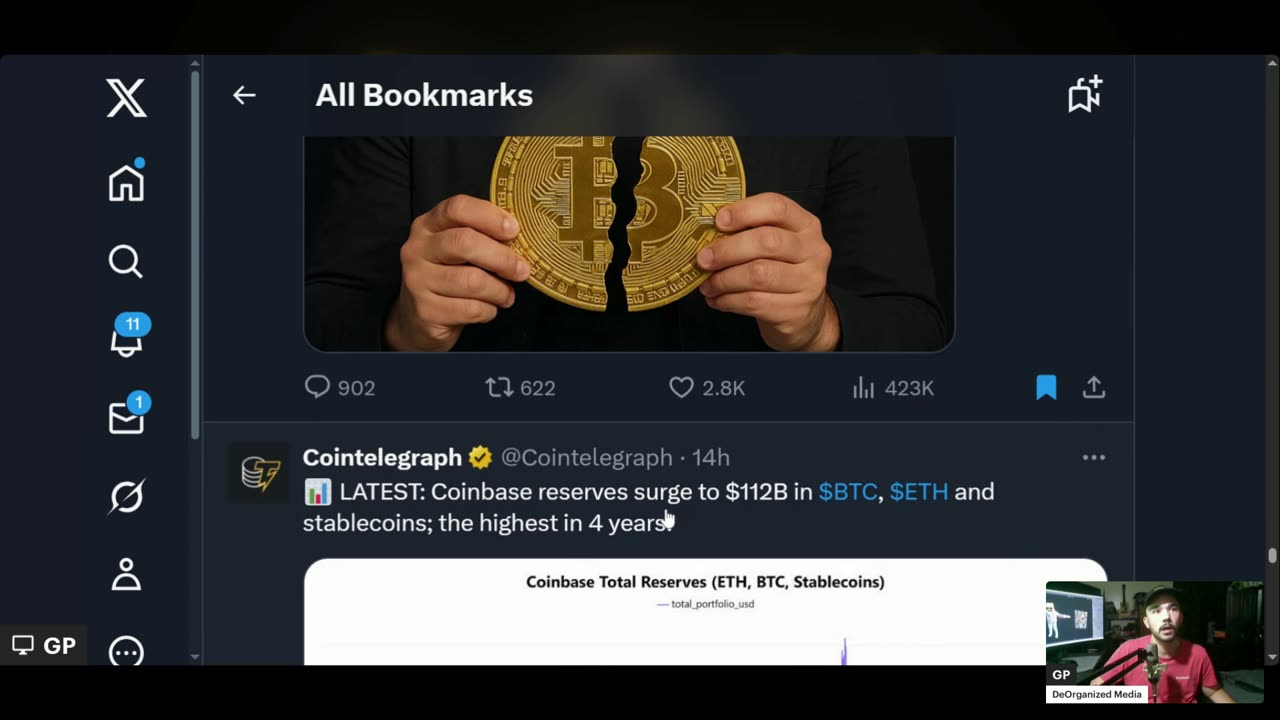Screen dimensions: 1280x720
Task: Create a bookmark folder via top-right icon
Action: tap(1085, 94)
